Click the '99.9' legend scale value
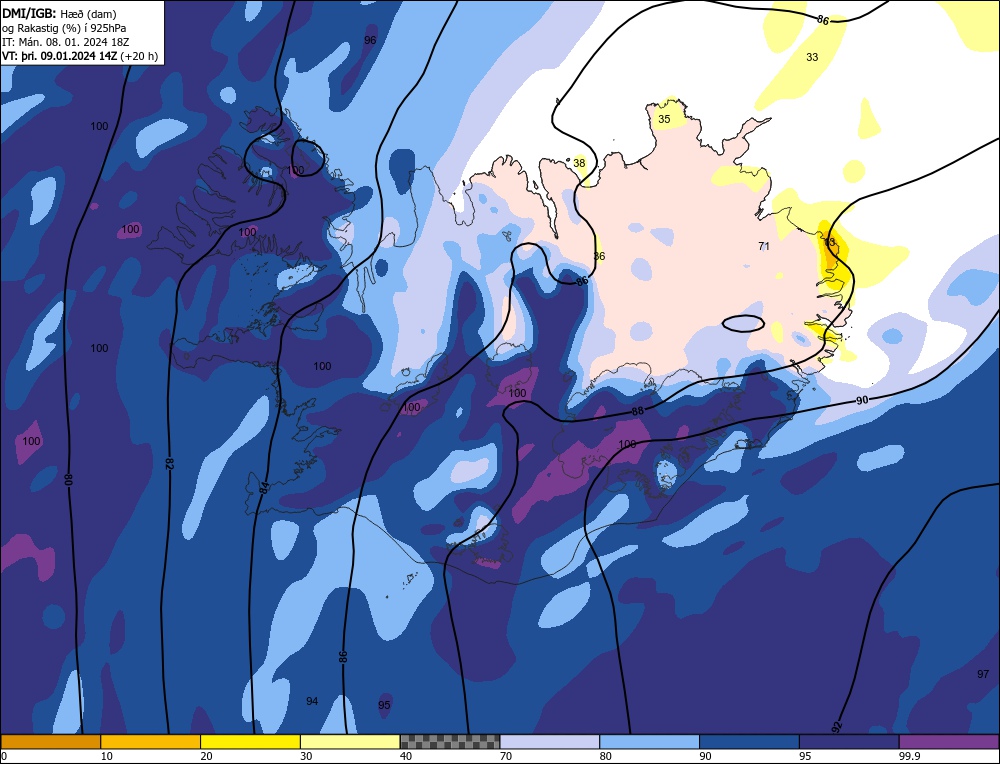 [907, 756]
